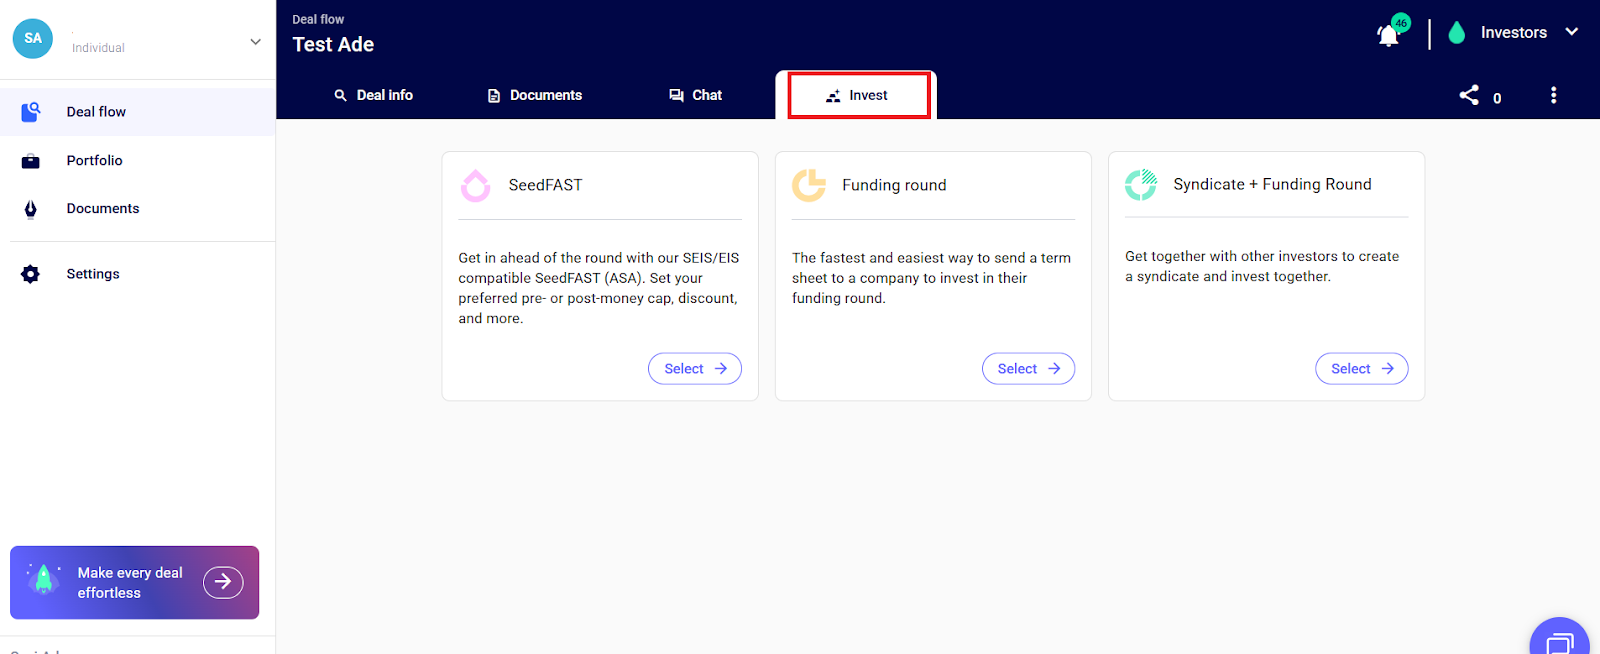Open the Documents tab
Image resolution: width=1600 pixels, height=654 pixels.
(534, 95)
